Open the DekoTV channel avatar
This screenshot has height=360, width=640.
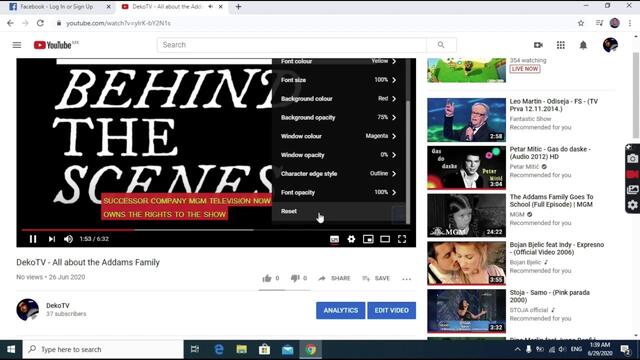coord(27,309)
